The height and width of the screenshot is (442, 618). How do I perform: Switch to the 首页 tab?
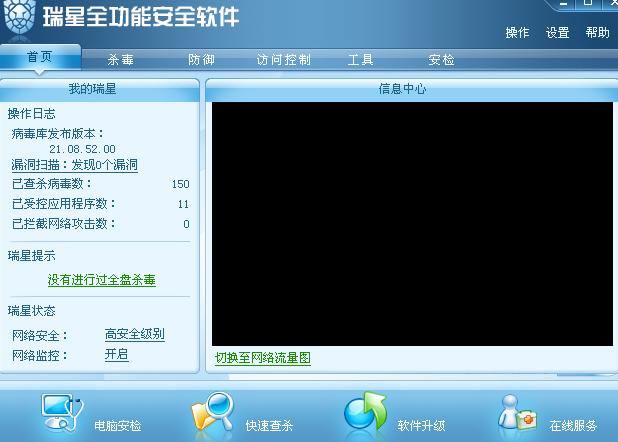coord(40,58)
